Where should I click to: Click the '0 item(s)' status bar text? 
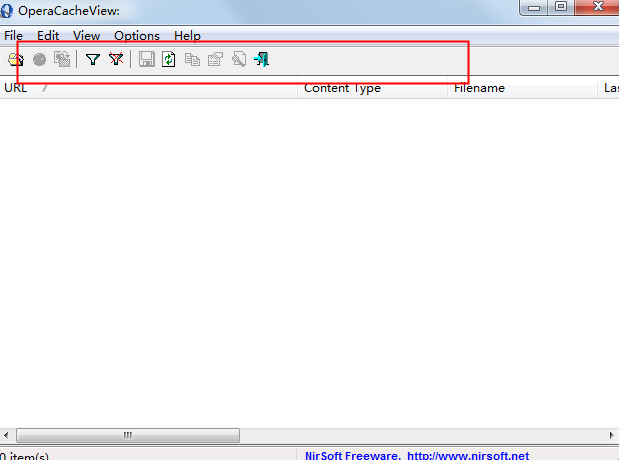[24, 456]
